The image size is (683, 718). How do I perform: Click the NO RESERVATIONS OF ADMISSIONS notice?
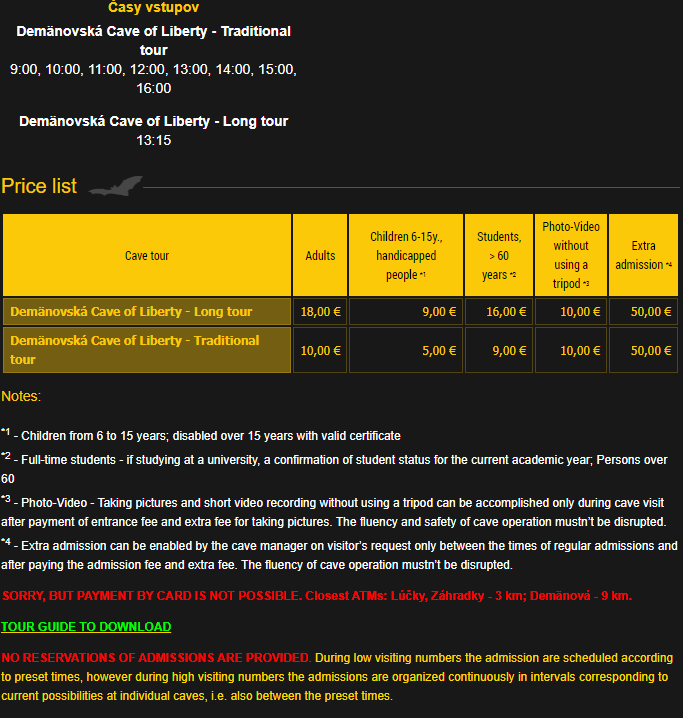pos(156,658)
